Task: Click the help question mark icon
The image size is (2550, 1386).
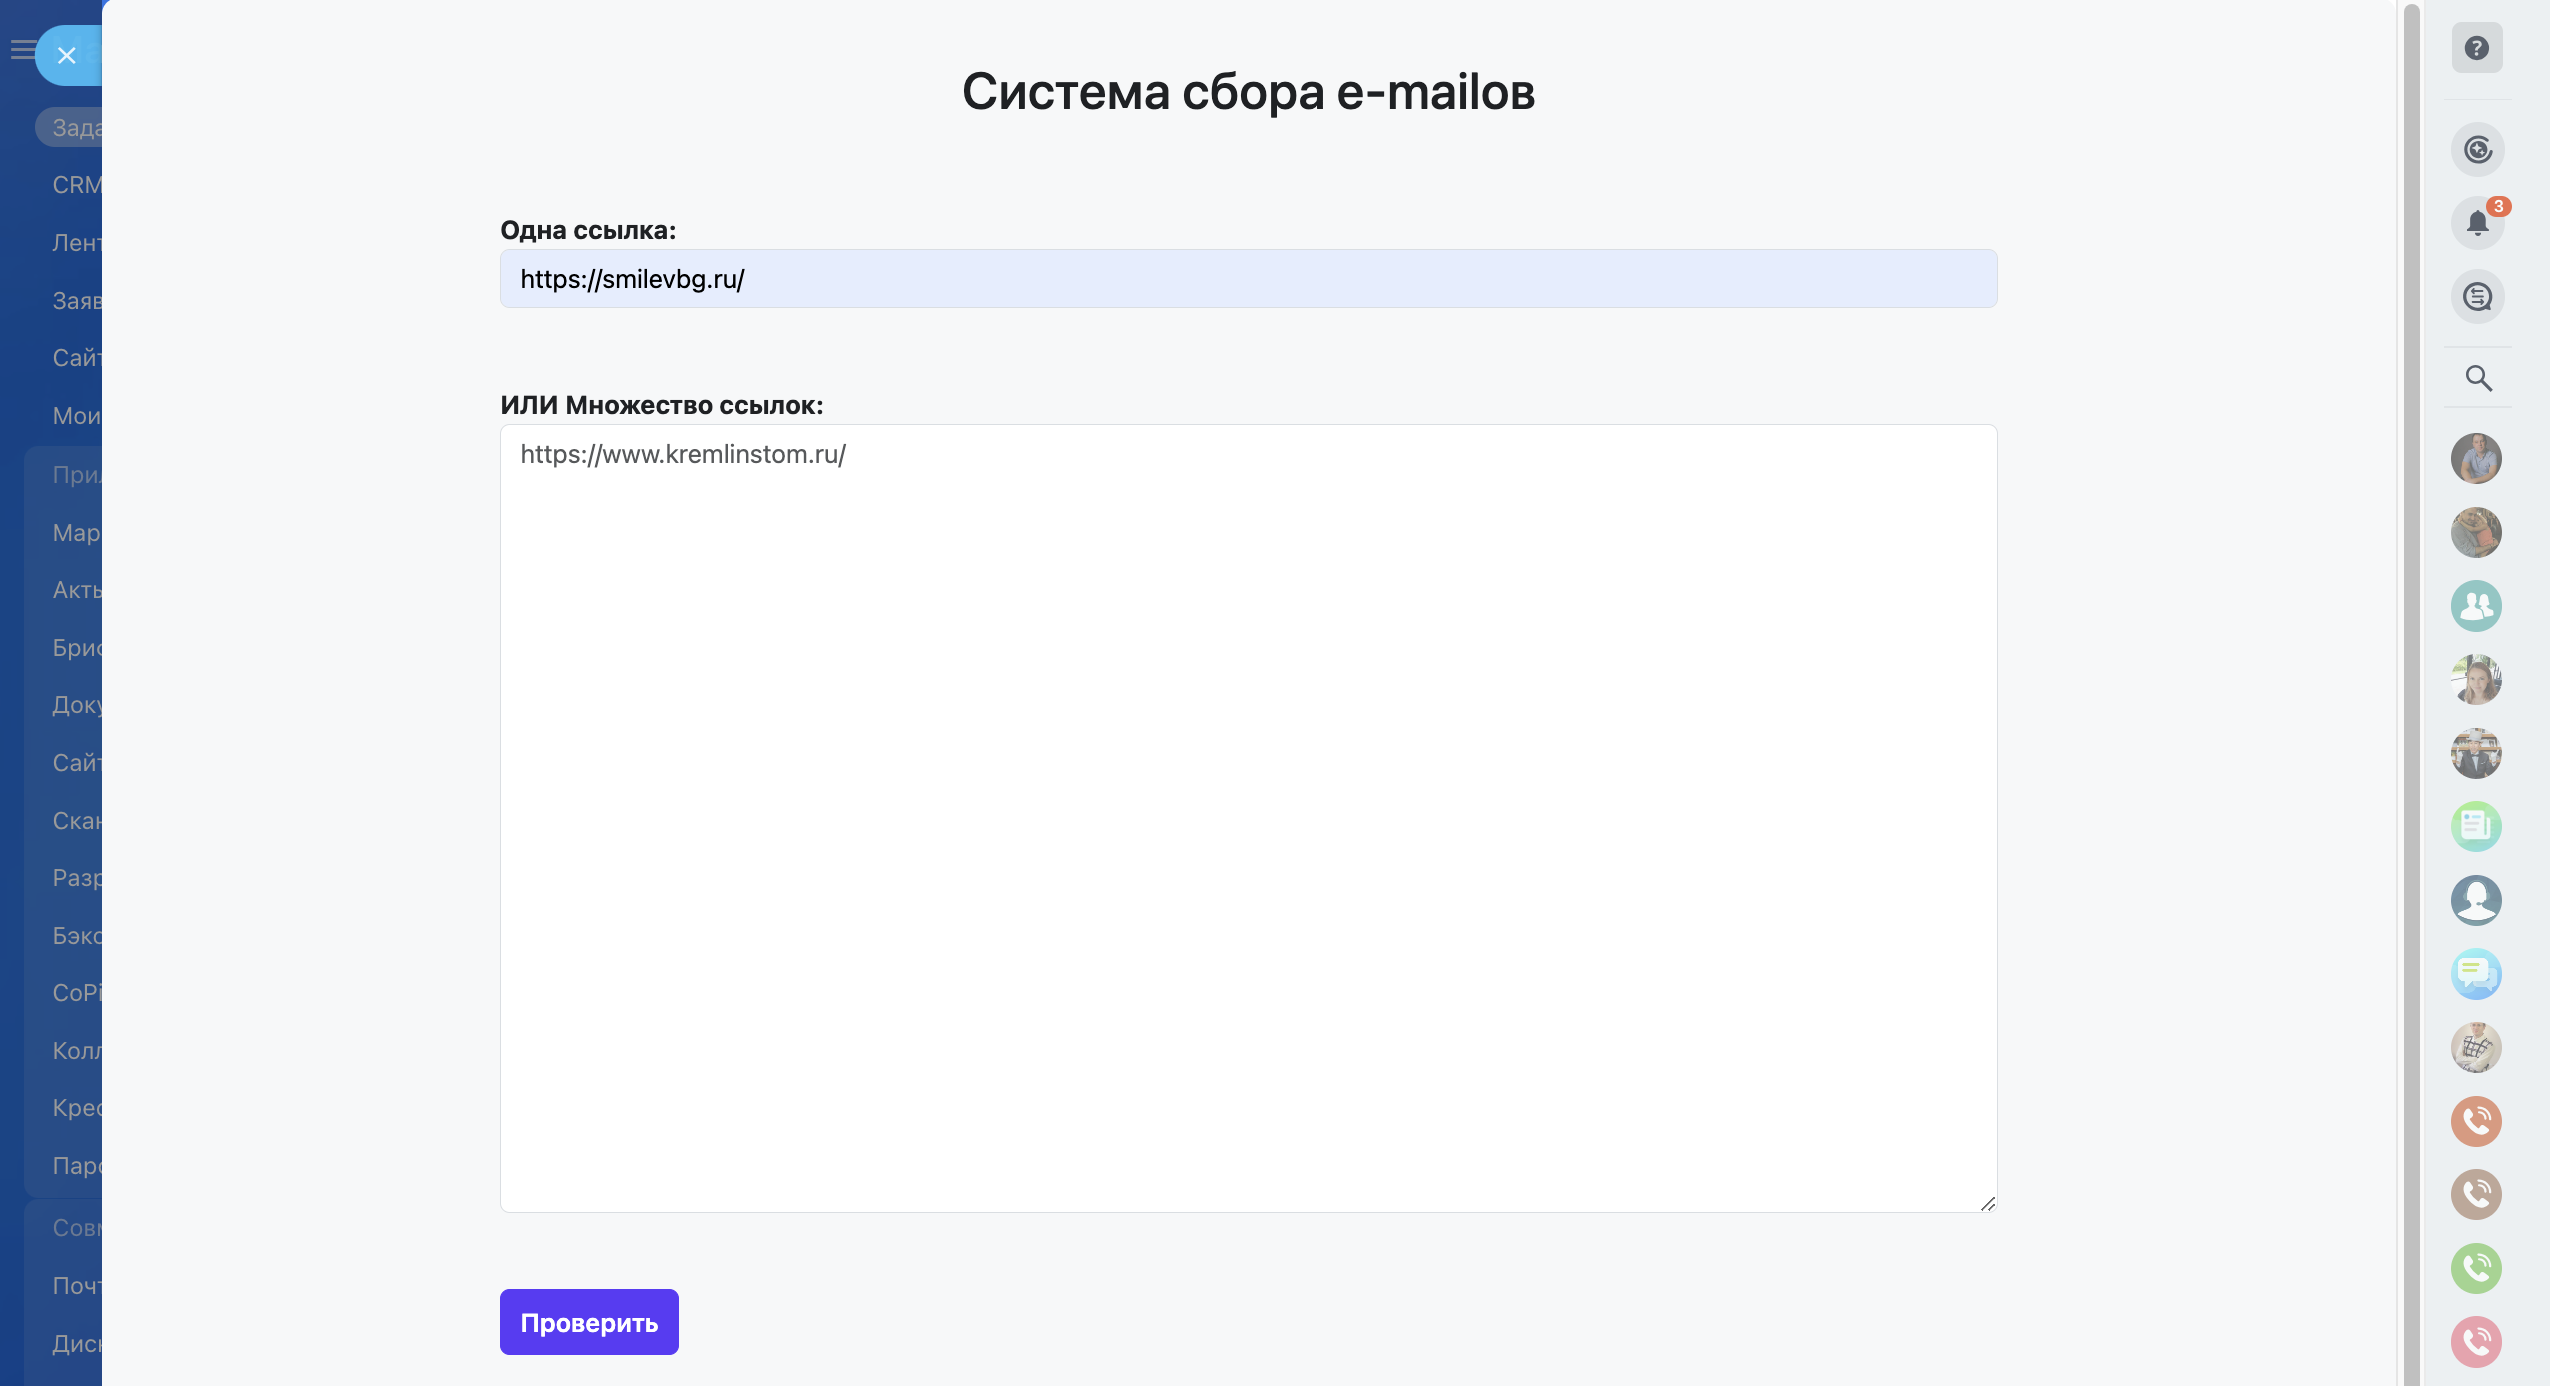Action: pyautogui.click(x=2476, y=48)
